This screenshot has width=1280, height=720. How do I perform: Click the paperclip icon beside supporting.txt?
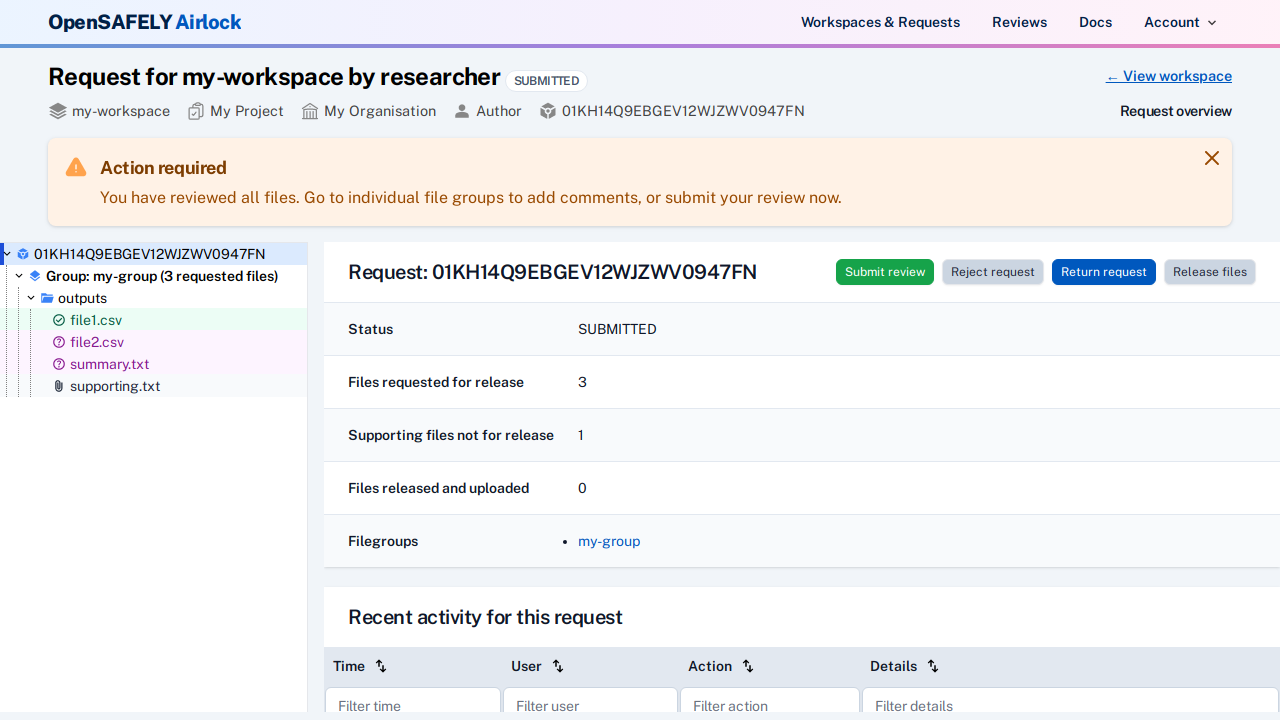point(59,386)
